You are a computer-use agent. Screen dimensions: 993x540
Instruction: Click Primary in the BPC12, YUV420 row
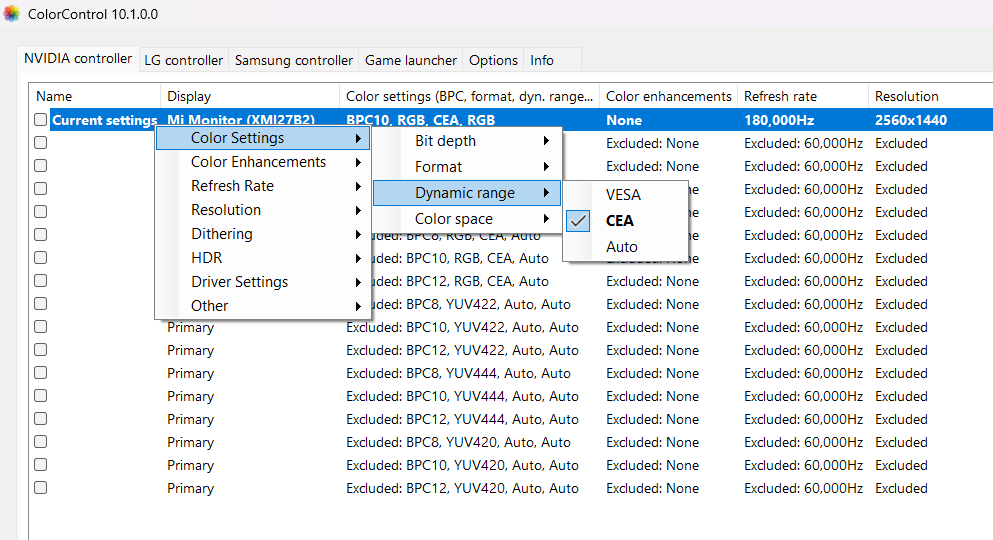[190, 489]
